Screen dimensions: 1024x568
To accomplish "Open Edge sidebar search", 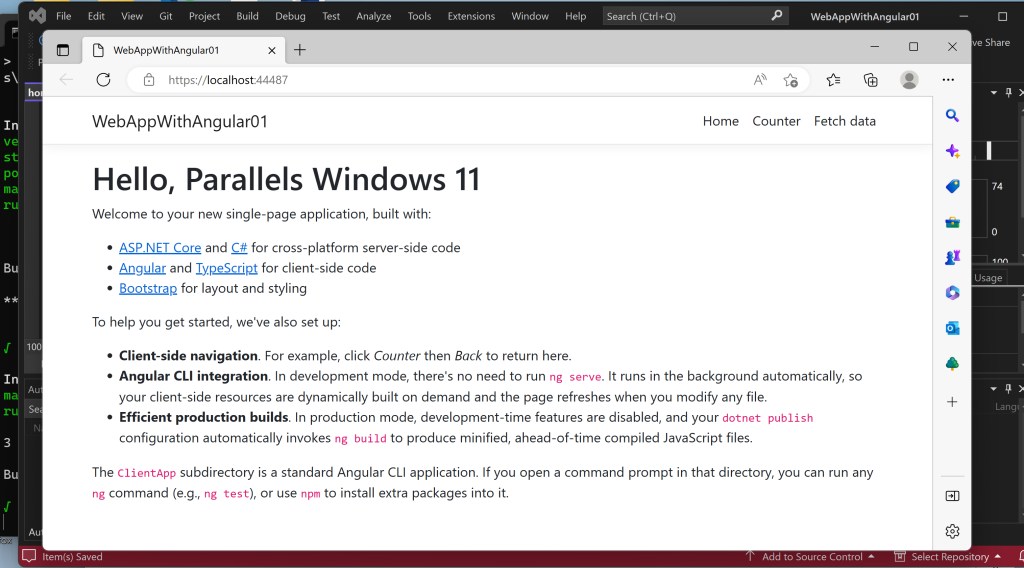I will point(952,116).
